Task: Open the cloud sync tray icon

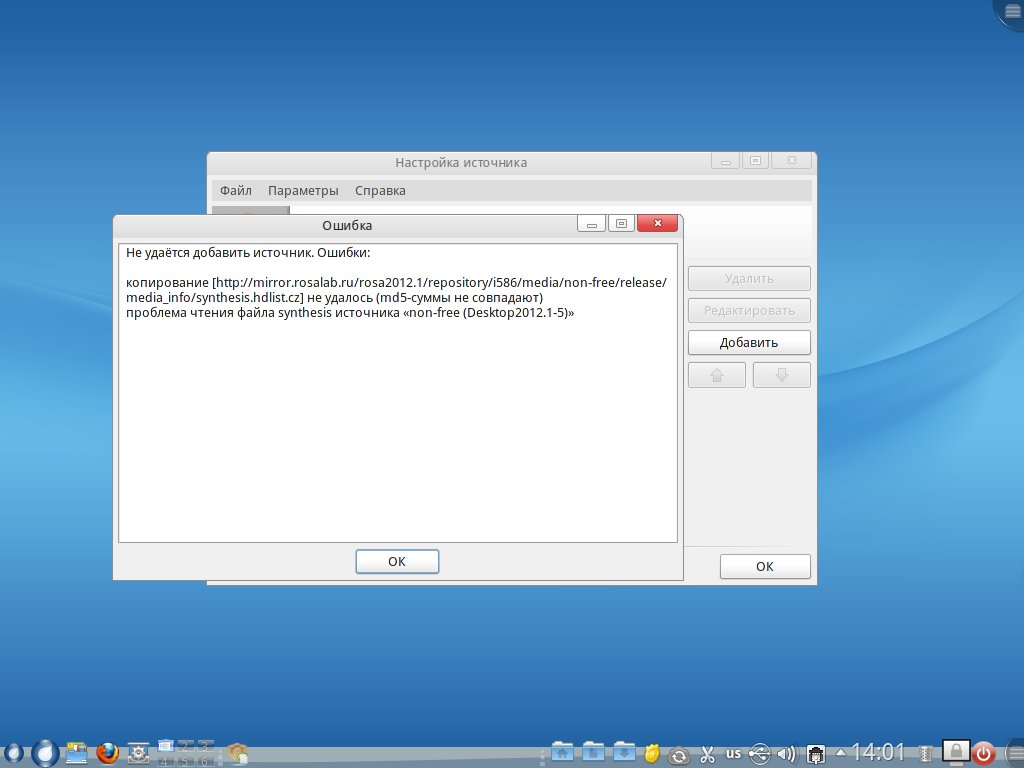Action: pyautogui.click(x=679, y=756)
